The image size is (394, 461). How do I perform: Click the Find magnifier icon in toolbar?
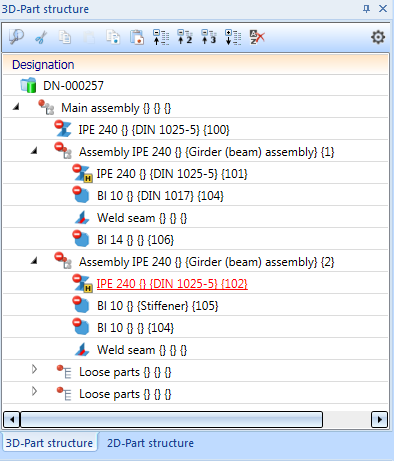coord(16,37)
